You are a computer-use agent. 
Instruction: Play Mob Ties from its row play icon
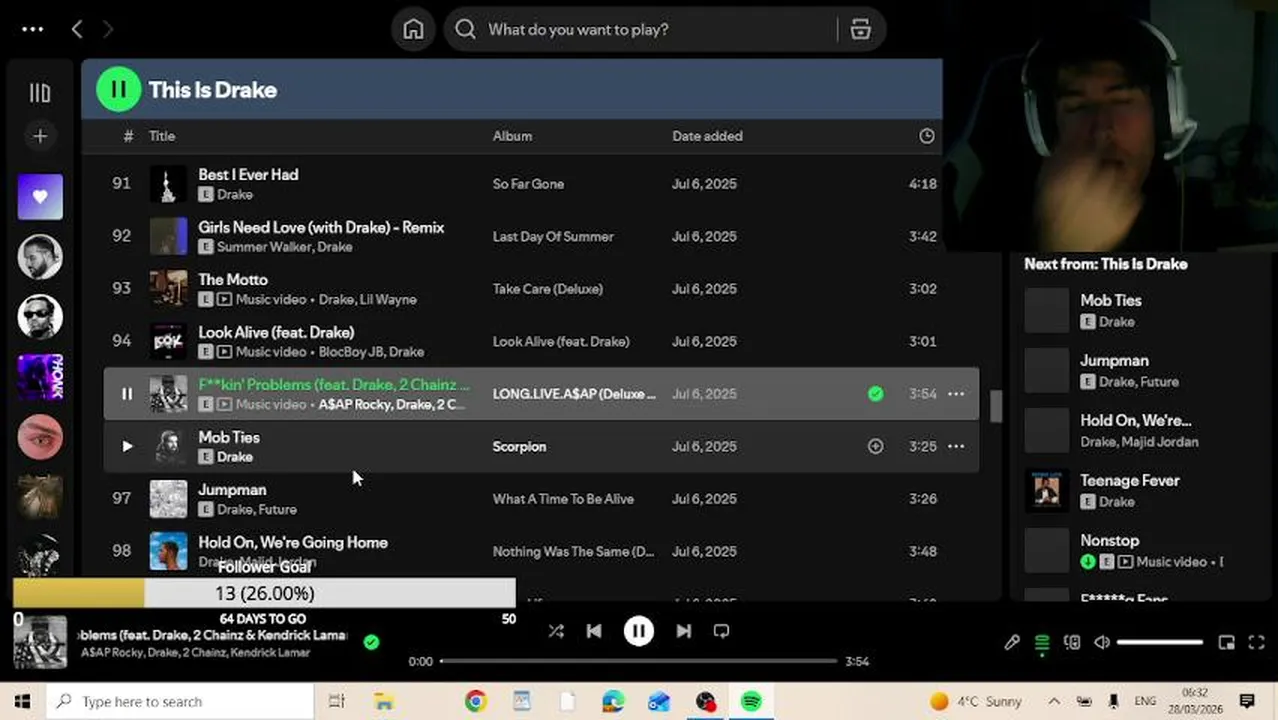point(127,446)
